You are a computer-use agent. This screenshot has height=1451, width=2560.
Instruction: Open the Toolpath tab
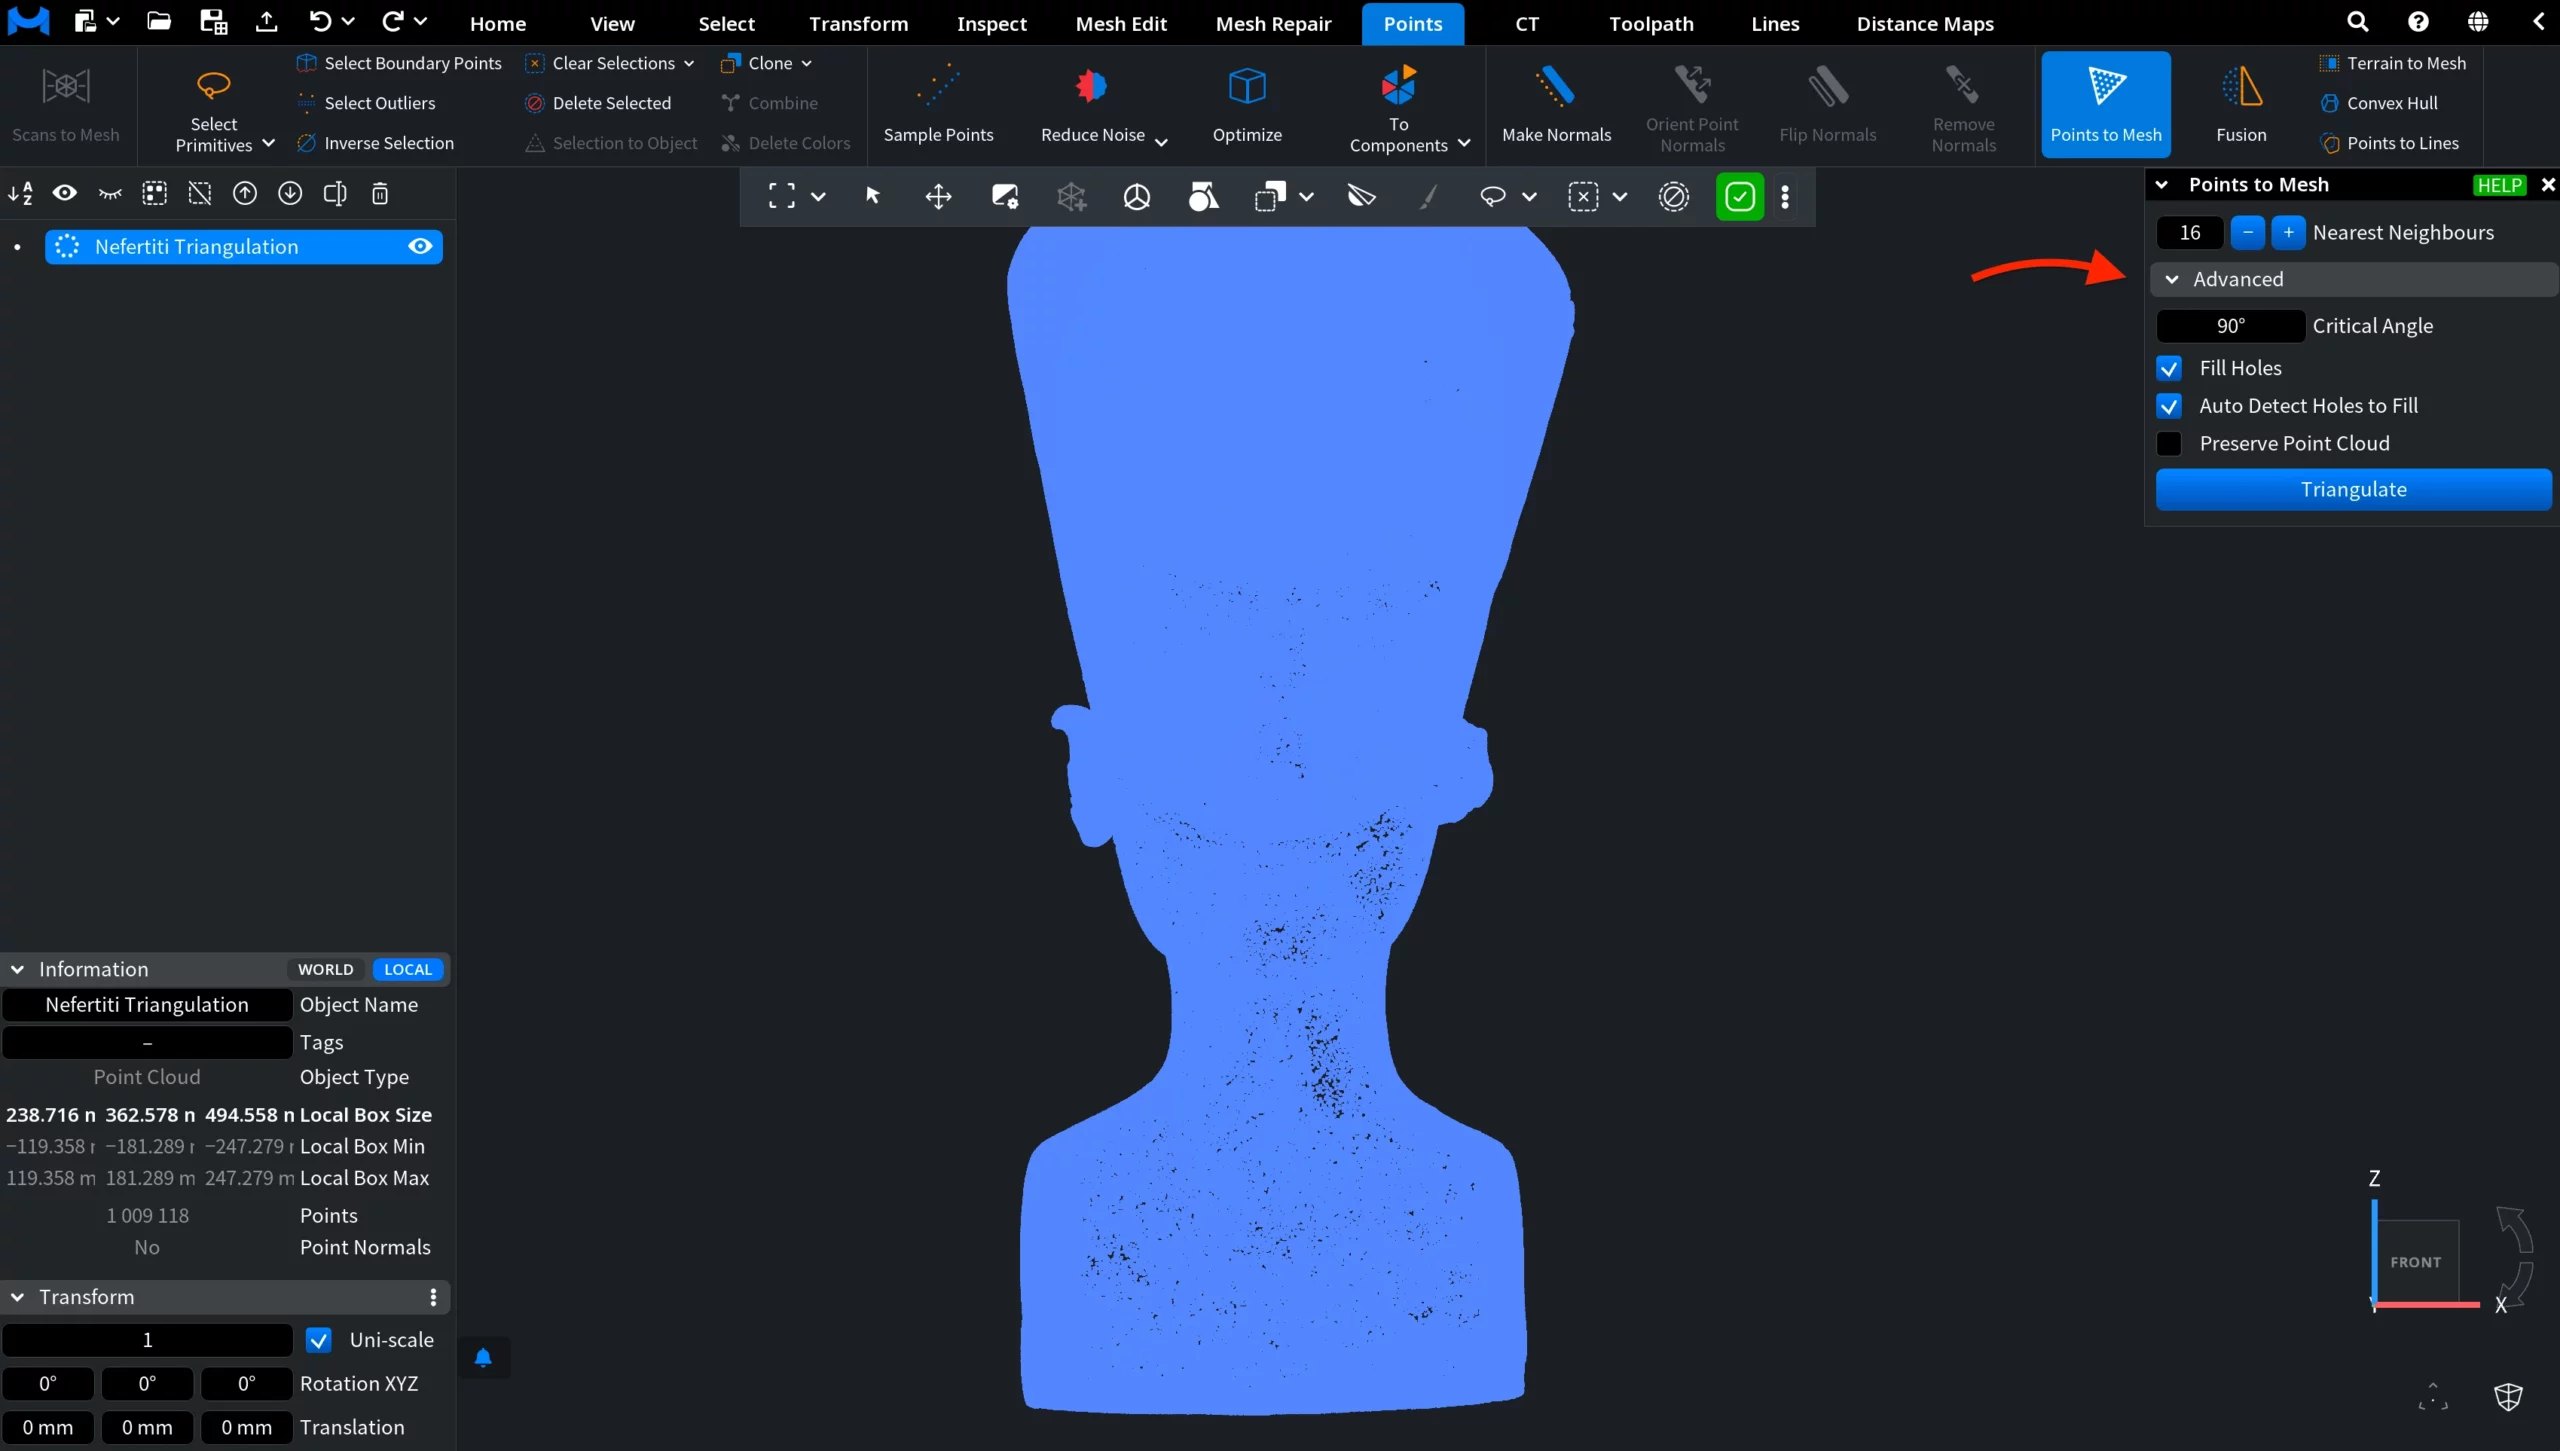[1651, 23]
